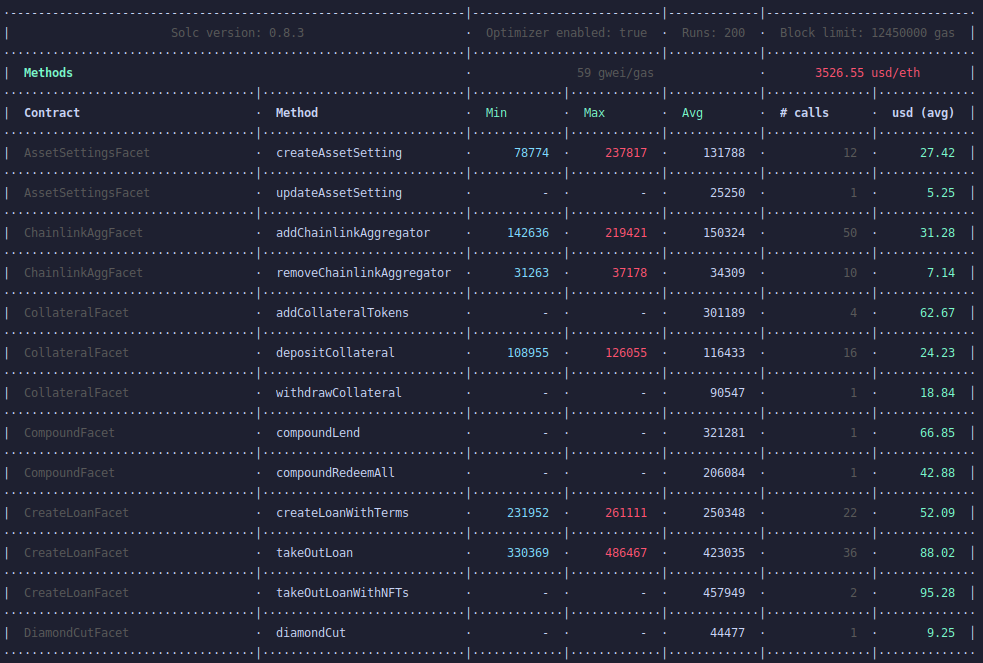The height and width of the screenshot is (663, 983).
Task: Select createLoanWithTerms min value 231952
Action: click(x=528, y=513)
